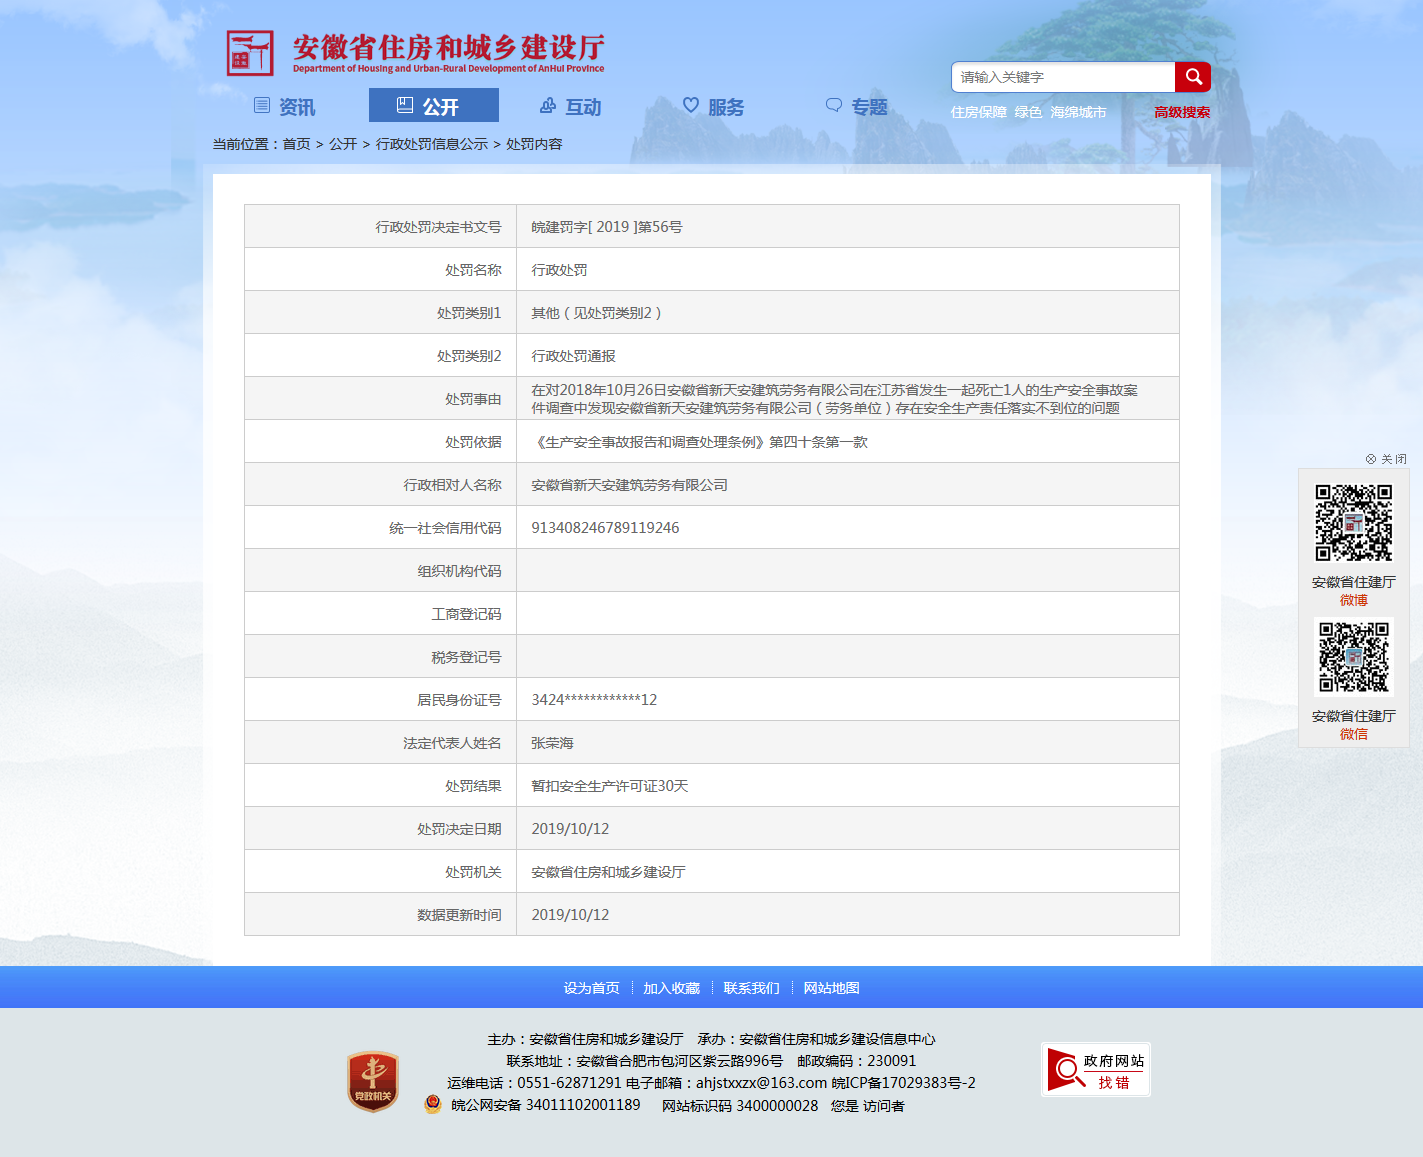Open the 网站地图 footer link

tap(831, 988)
